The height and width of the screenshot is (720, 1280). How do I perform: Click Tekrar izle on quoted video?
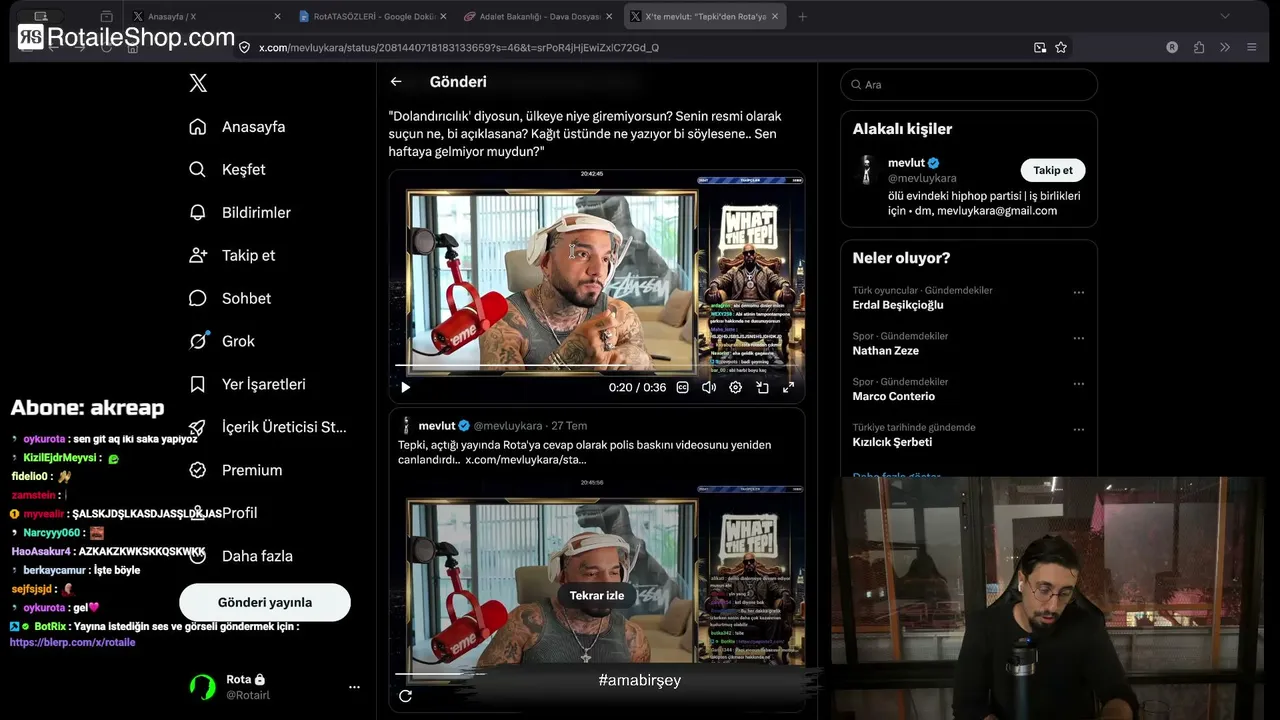pyautogui.click(x=597, y=596)
